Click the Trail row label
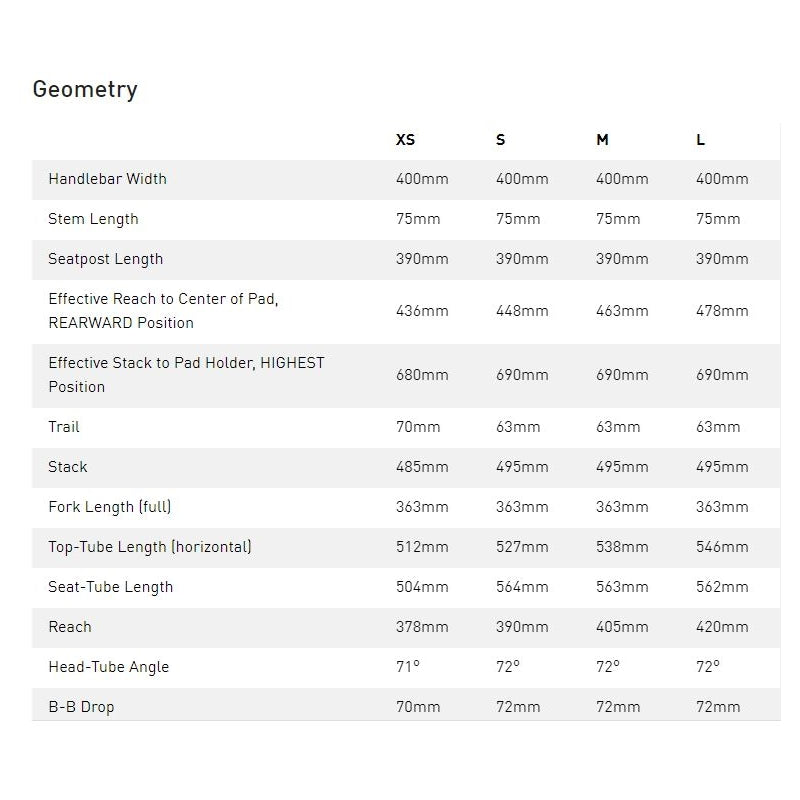800x800 pixels. click(x=64, y=427)
